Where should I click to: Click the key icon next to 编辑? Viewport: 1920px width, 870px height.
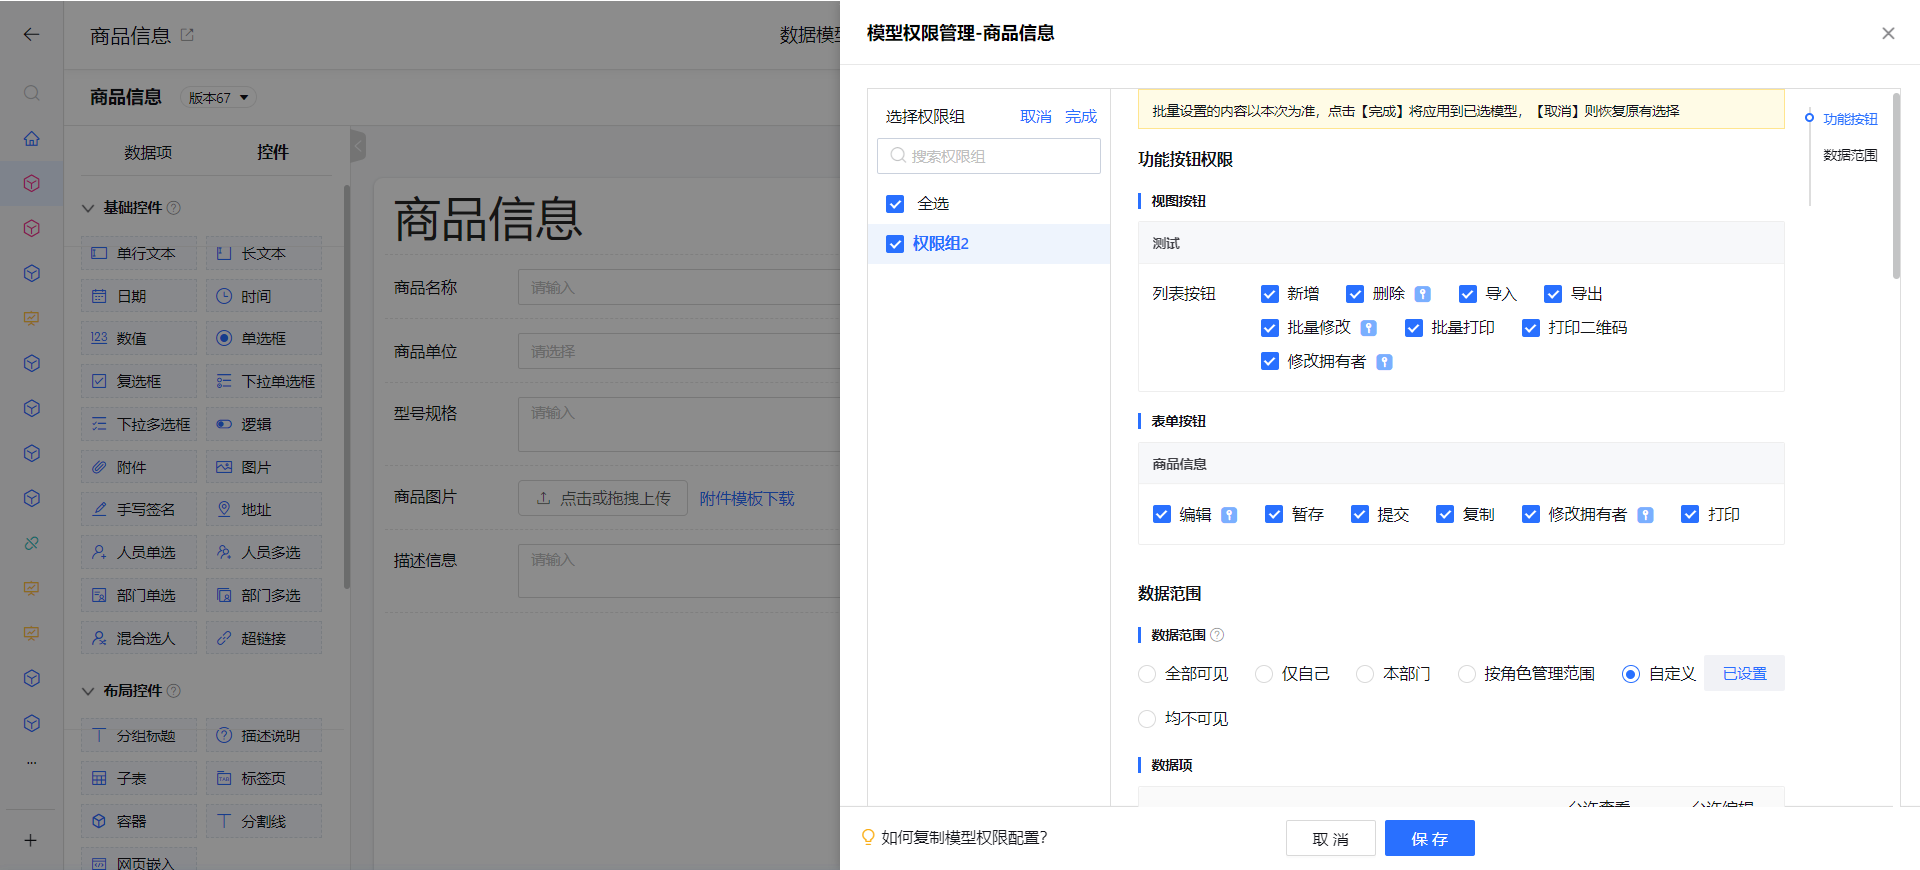[1229, 515]
